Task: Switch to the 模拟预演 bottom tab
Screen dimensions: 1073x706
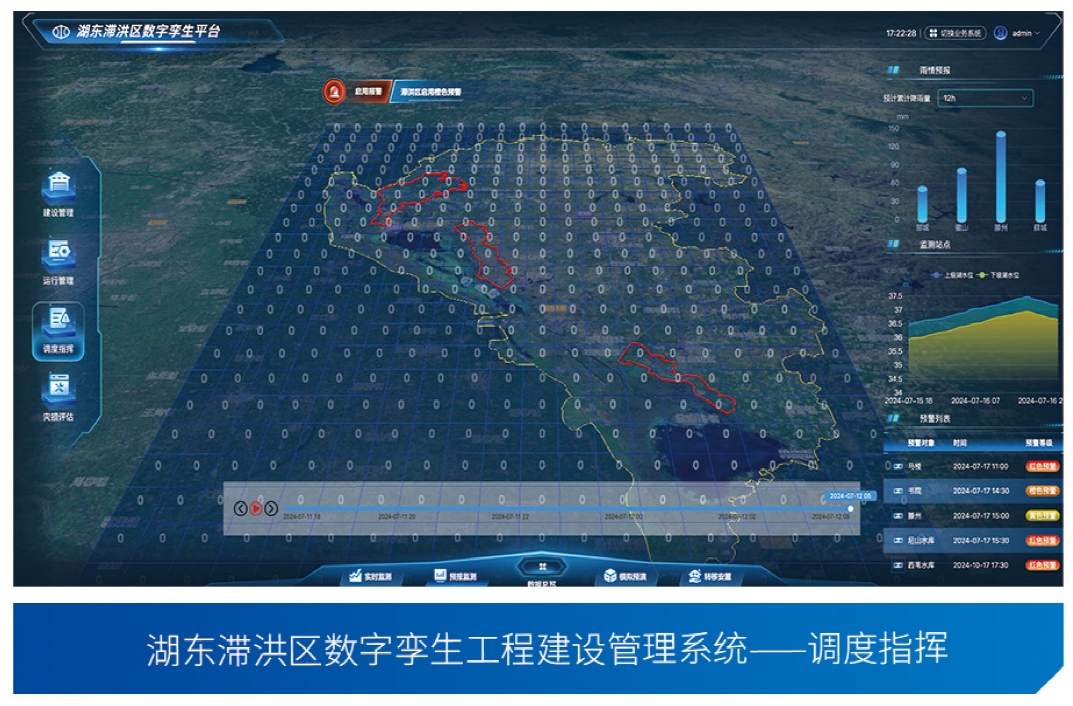Action: 625,577
